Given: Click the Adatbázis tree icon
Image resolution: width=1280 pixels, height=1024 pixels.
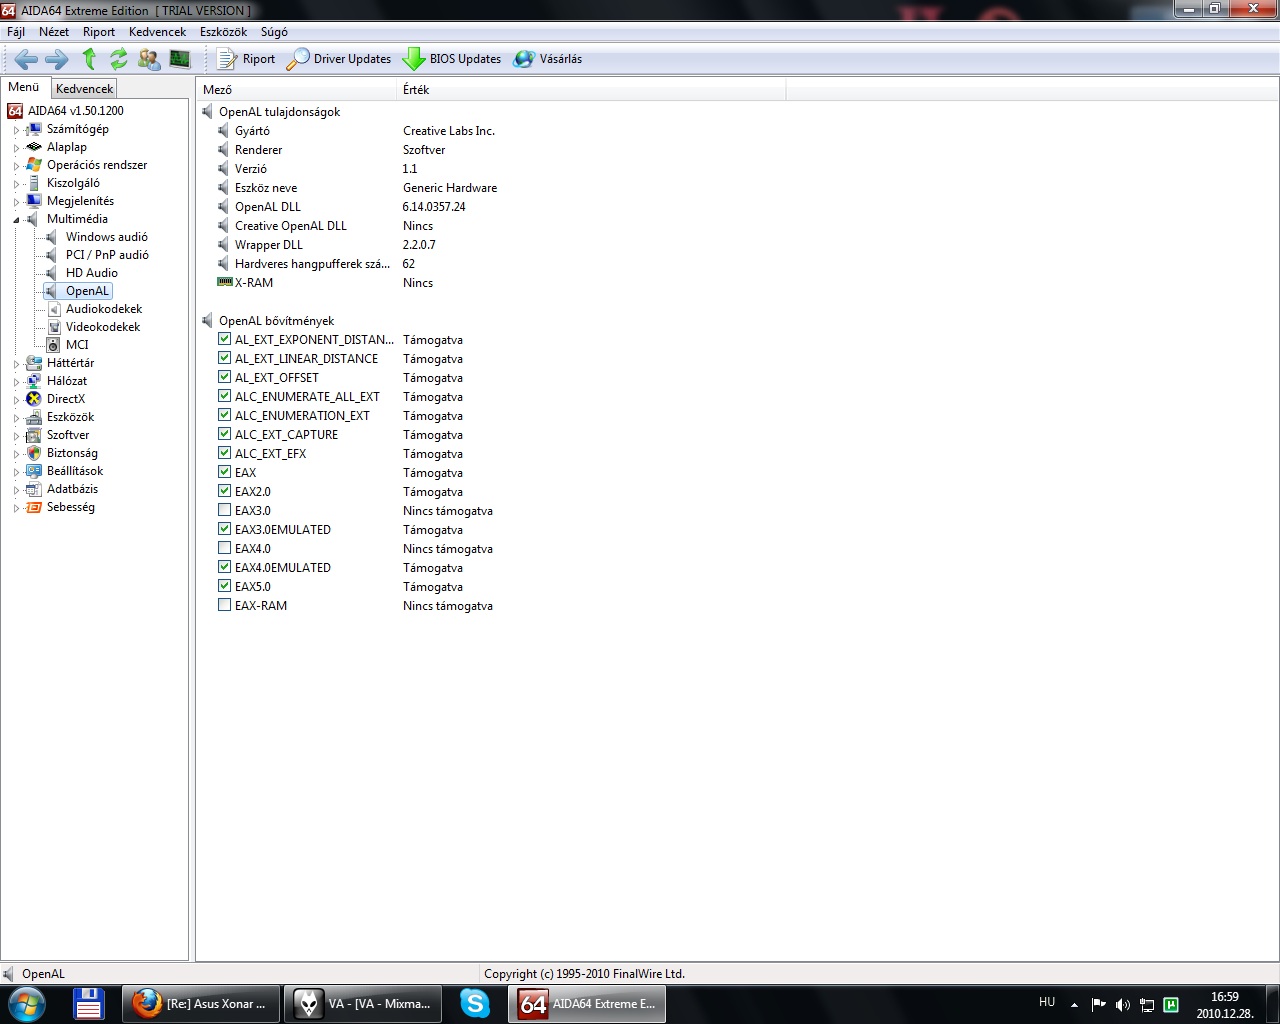Looking at the screenshot, I should coord(34,489).
